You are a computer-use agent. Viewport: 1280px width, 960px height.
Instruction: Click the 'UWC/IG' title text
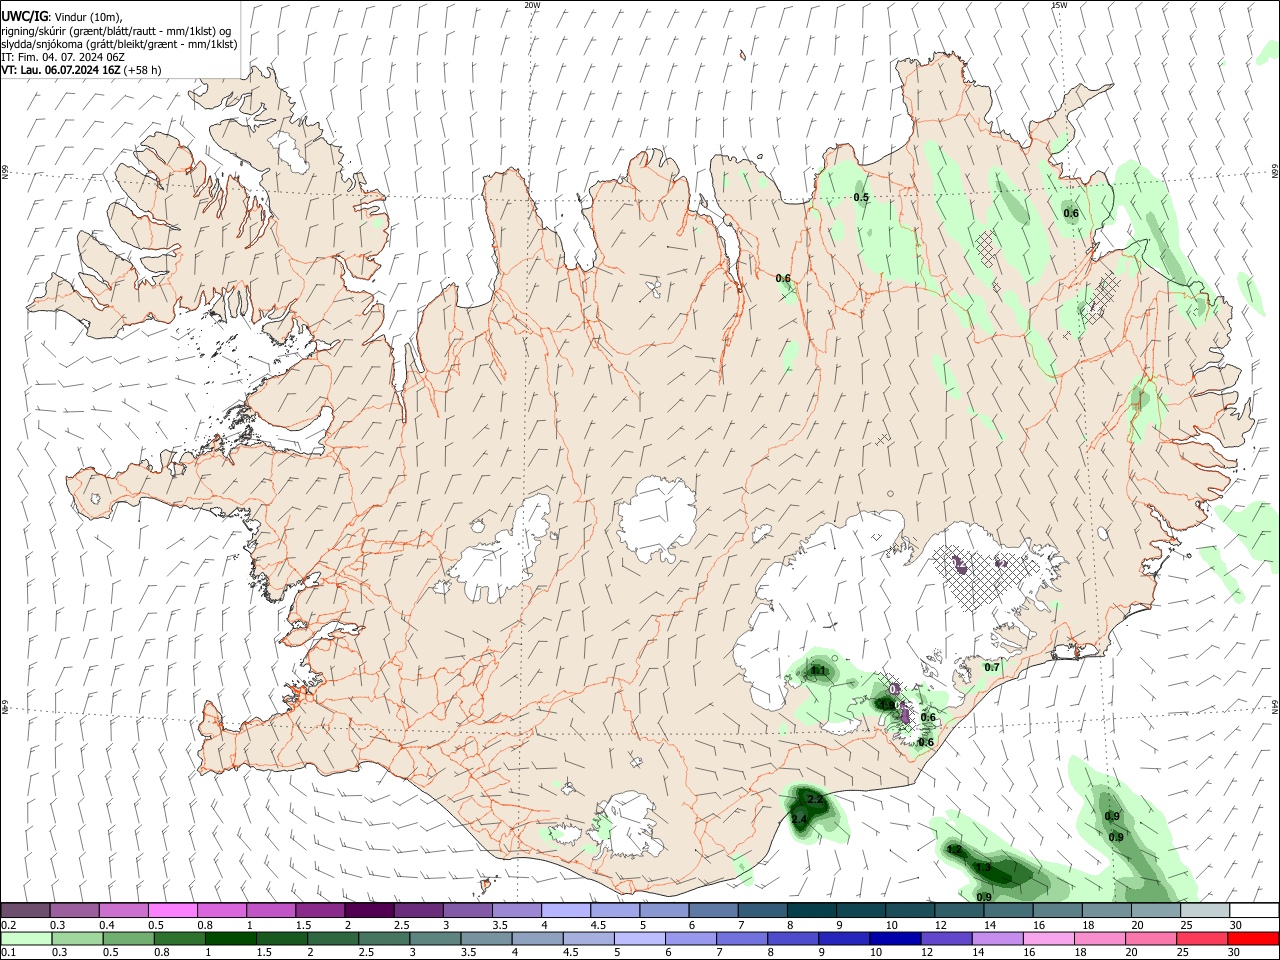24,17
